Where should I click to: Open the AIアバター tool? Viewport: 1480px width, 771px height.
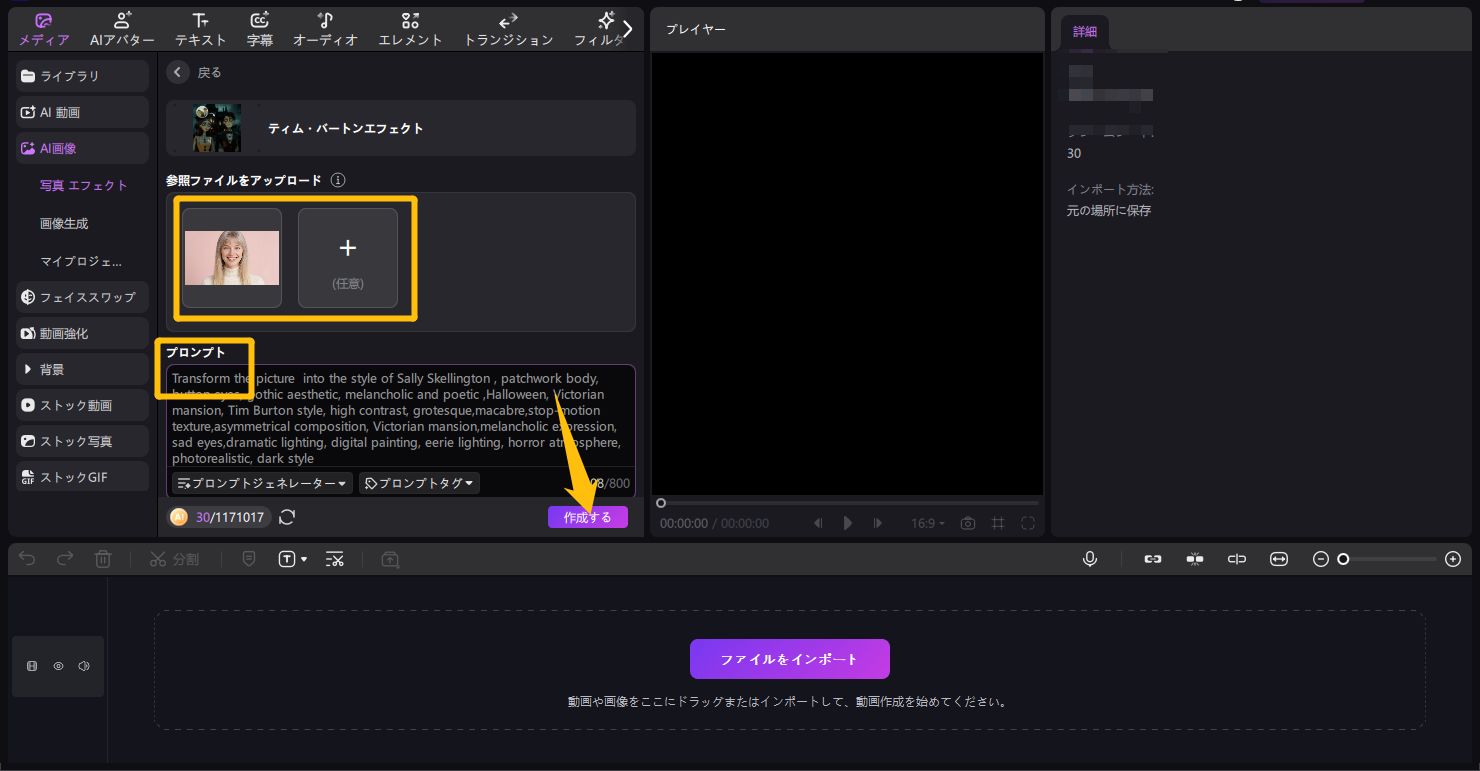pos(122,29)
